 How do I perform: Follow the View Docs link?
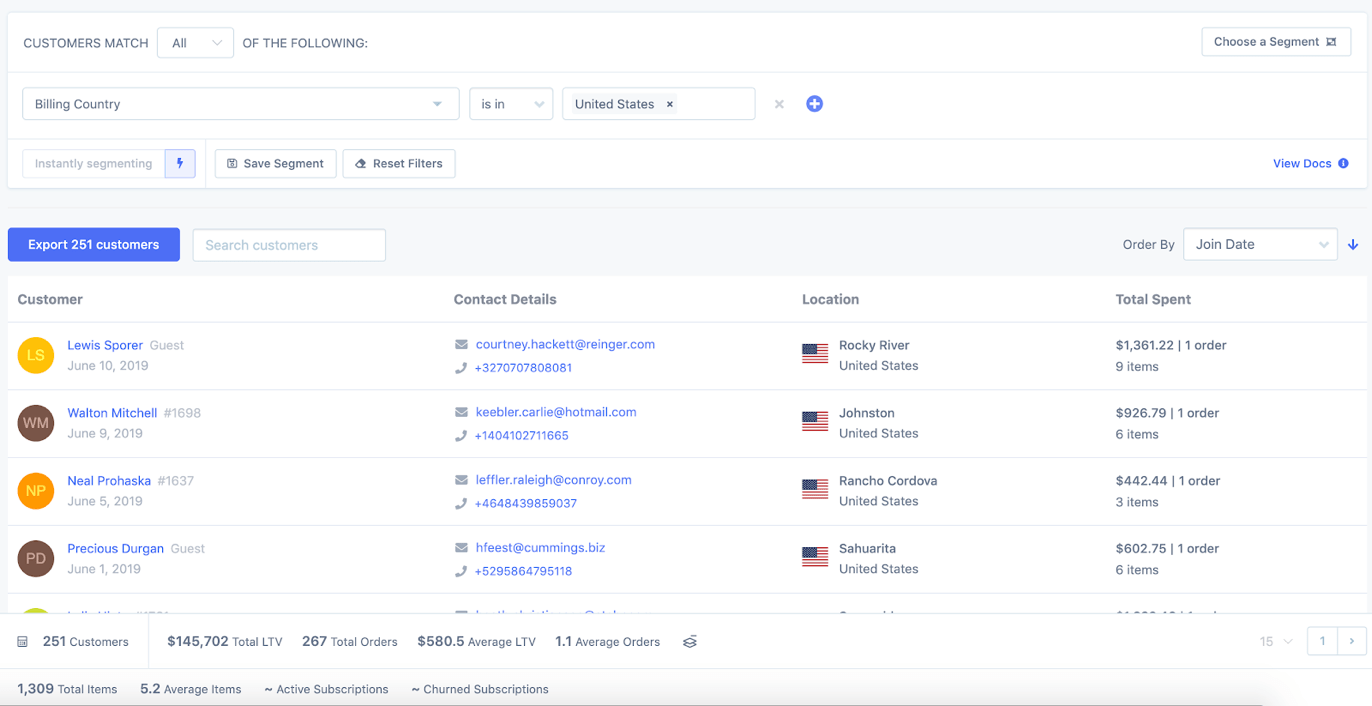pyautogui.click(x=1302, y=163)
